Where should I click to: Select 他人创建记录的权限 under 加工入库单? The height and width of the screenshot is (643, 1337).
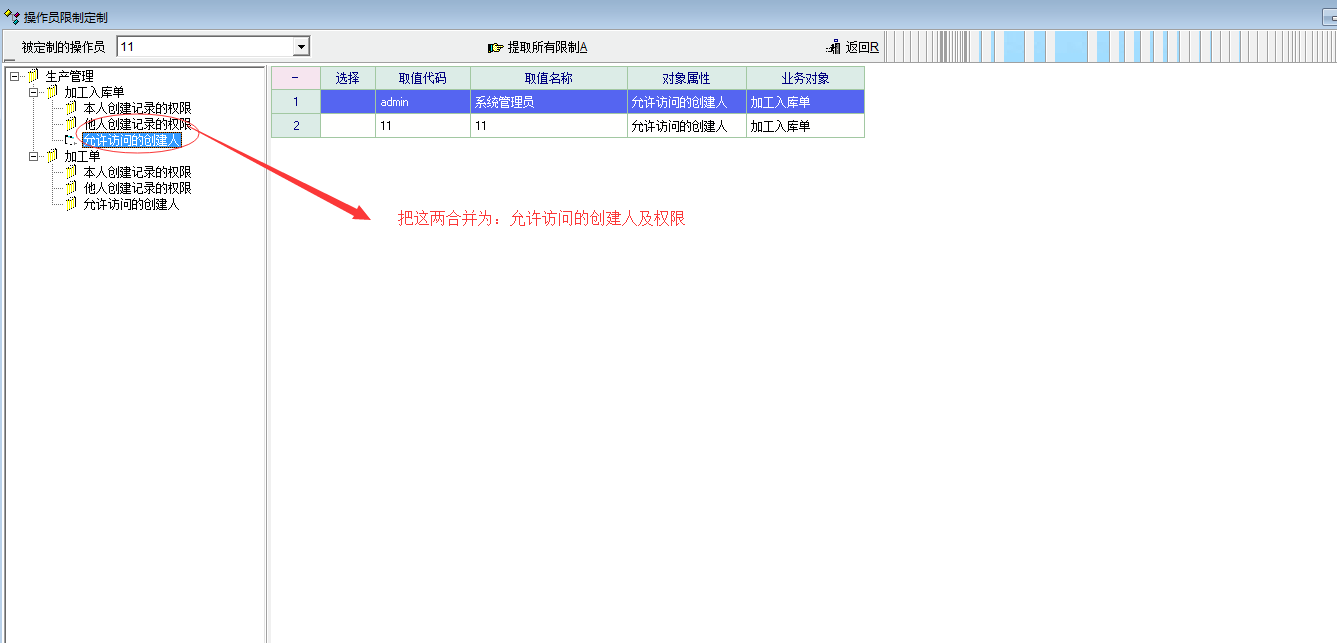point(137,124)
